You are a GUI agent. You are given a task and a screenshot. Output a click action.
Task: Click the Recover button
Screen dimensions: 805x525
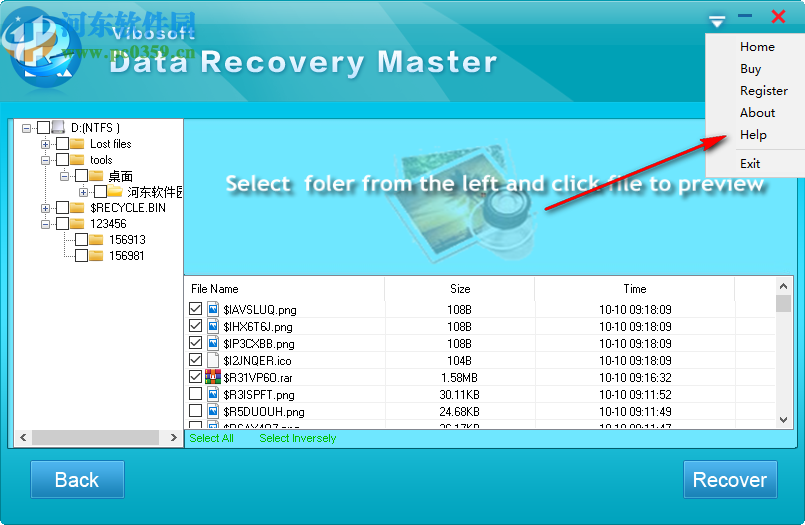(x=730, y=479)
